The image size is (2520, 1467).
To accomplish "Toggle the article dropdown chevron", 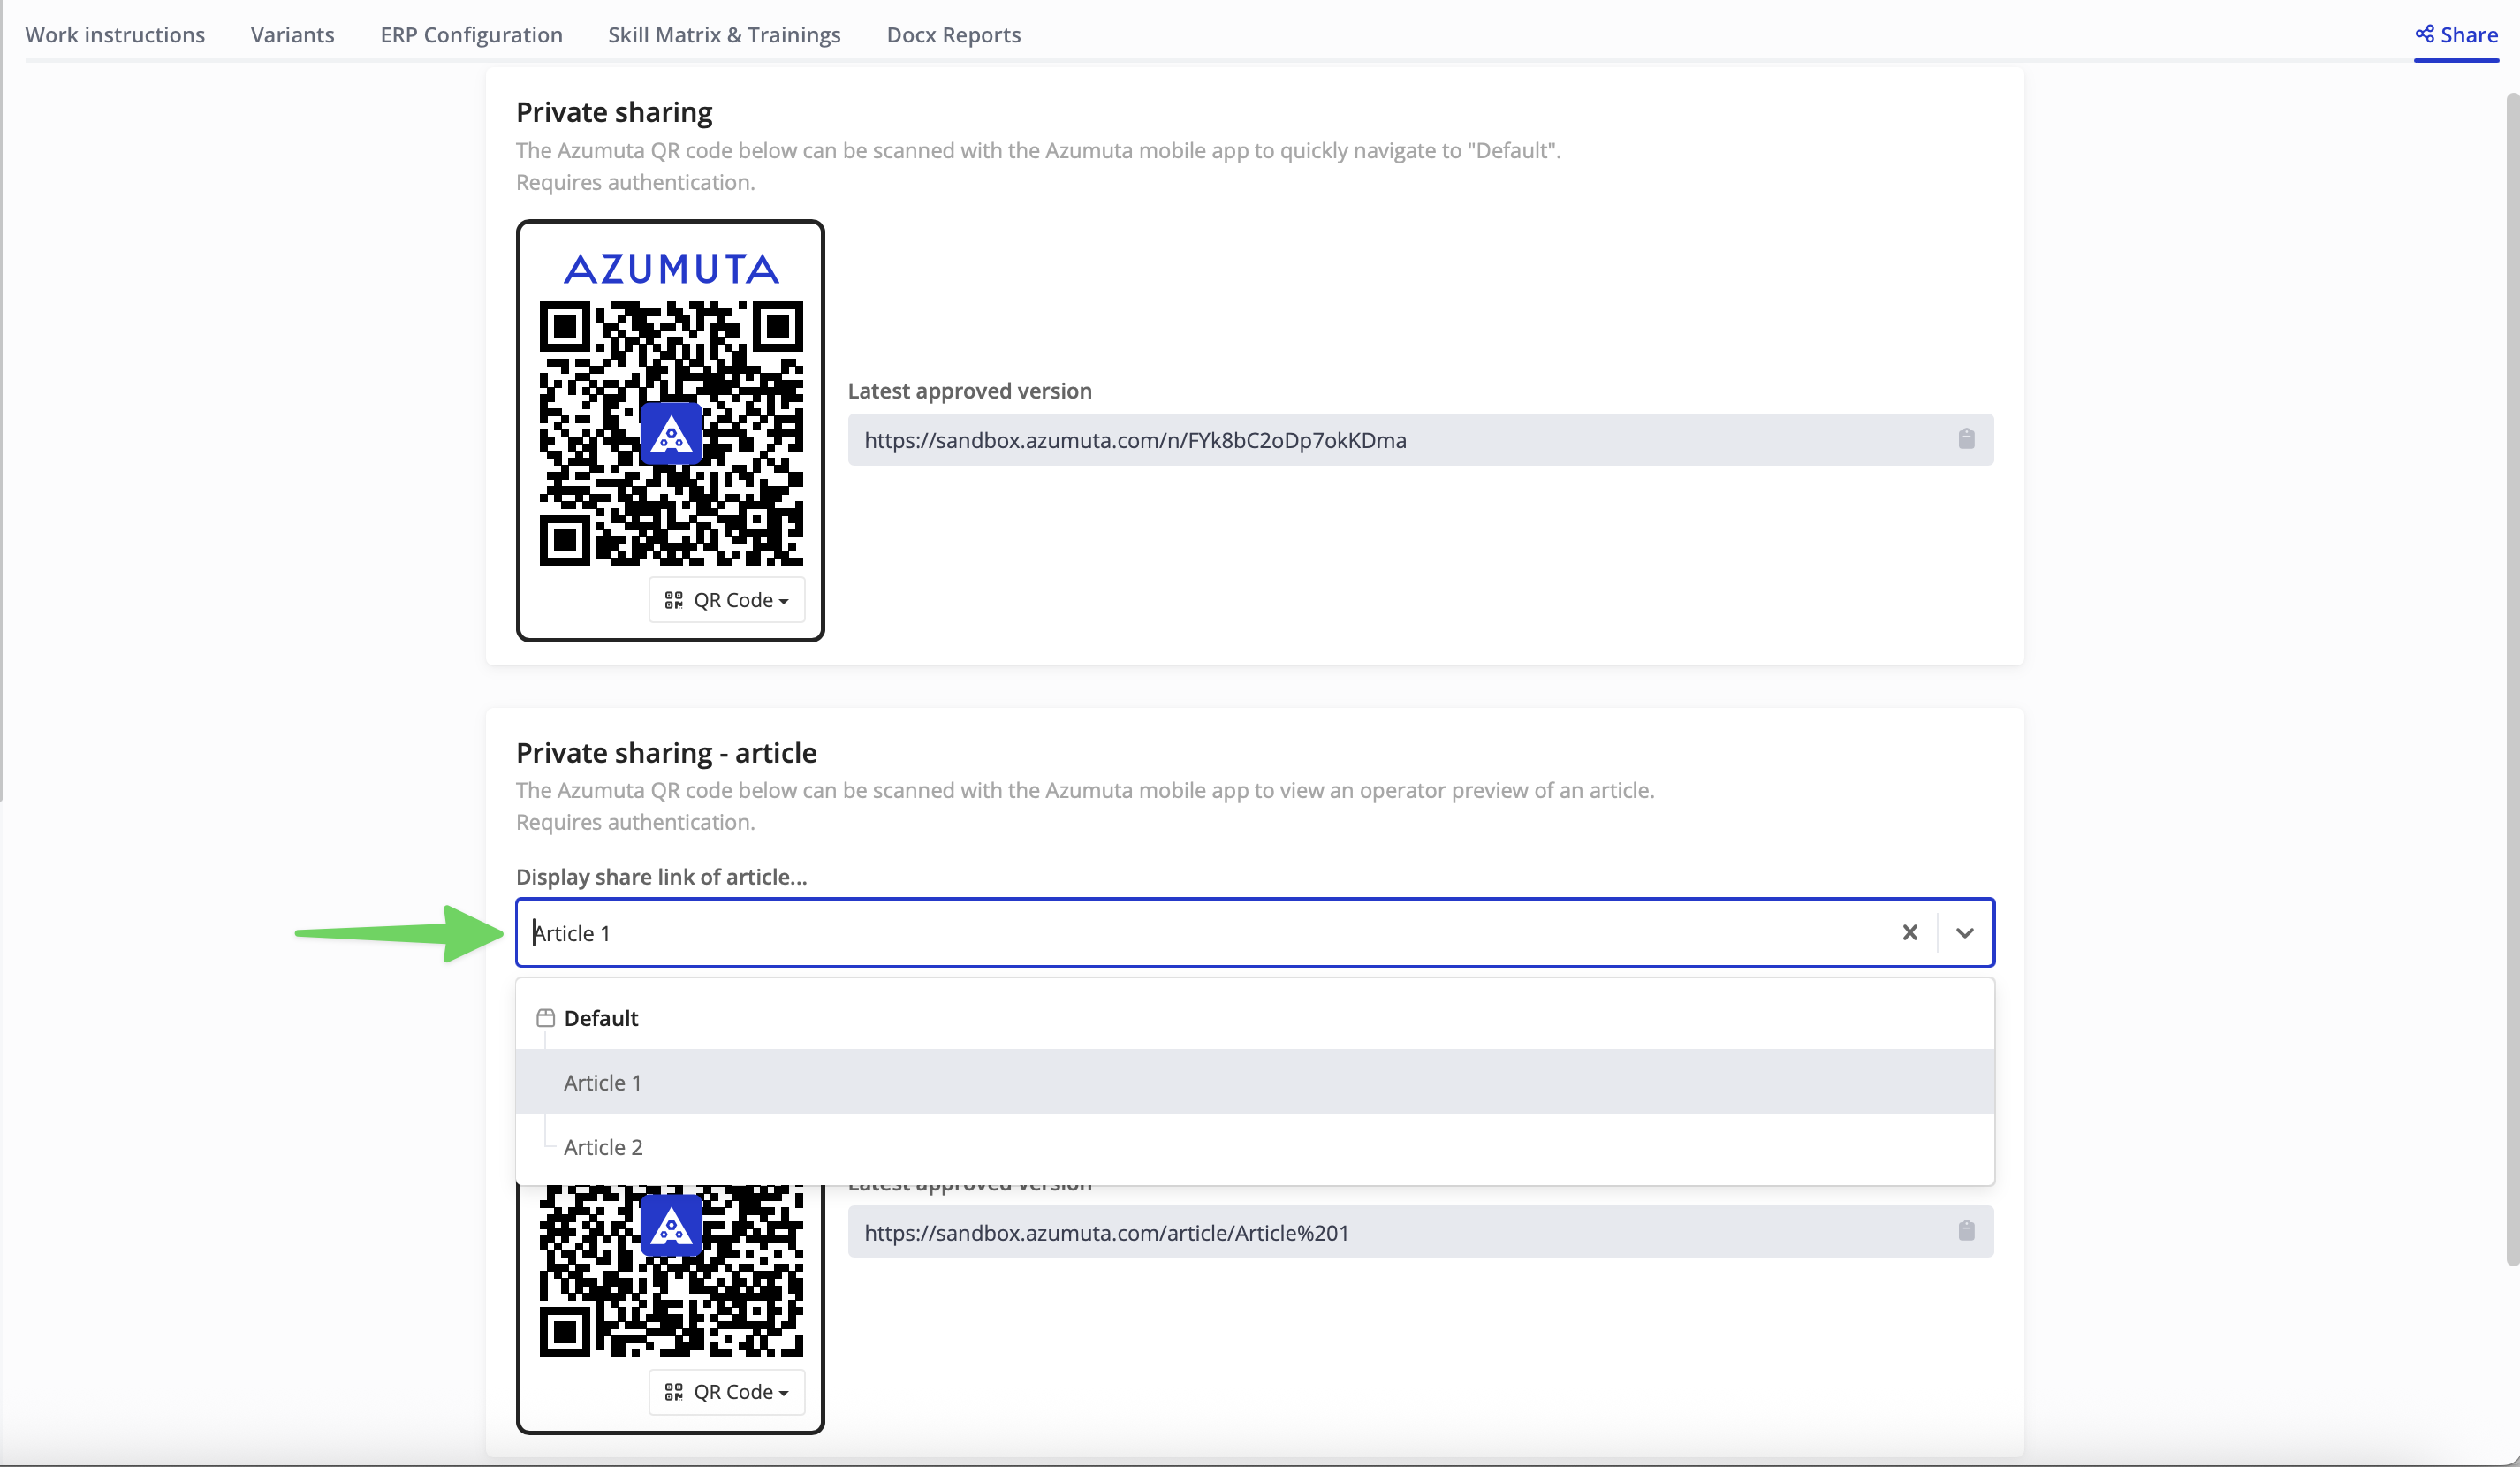I will point(1964,932).
